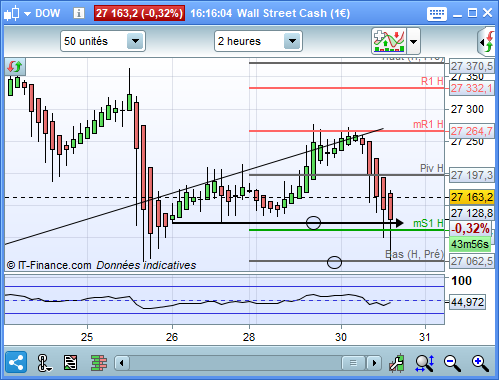Image resolution: width=499 pixels, height=380 pixels.
Task: Click the R1 H pivot line label
Action: 432,81
